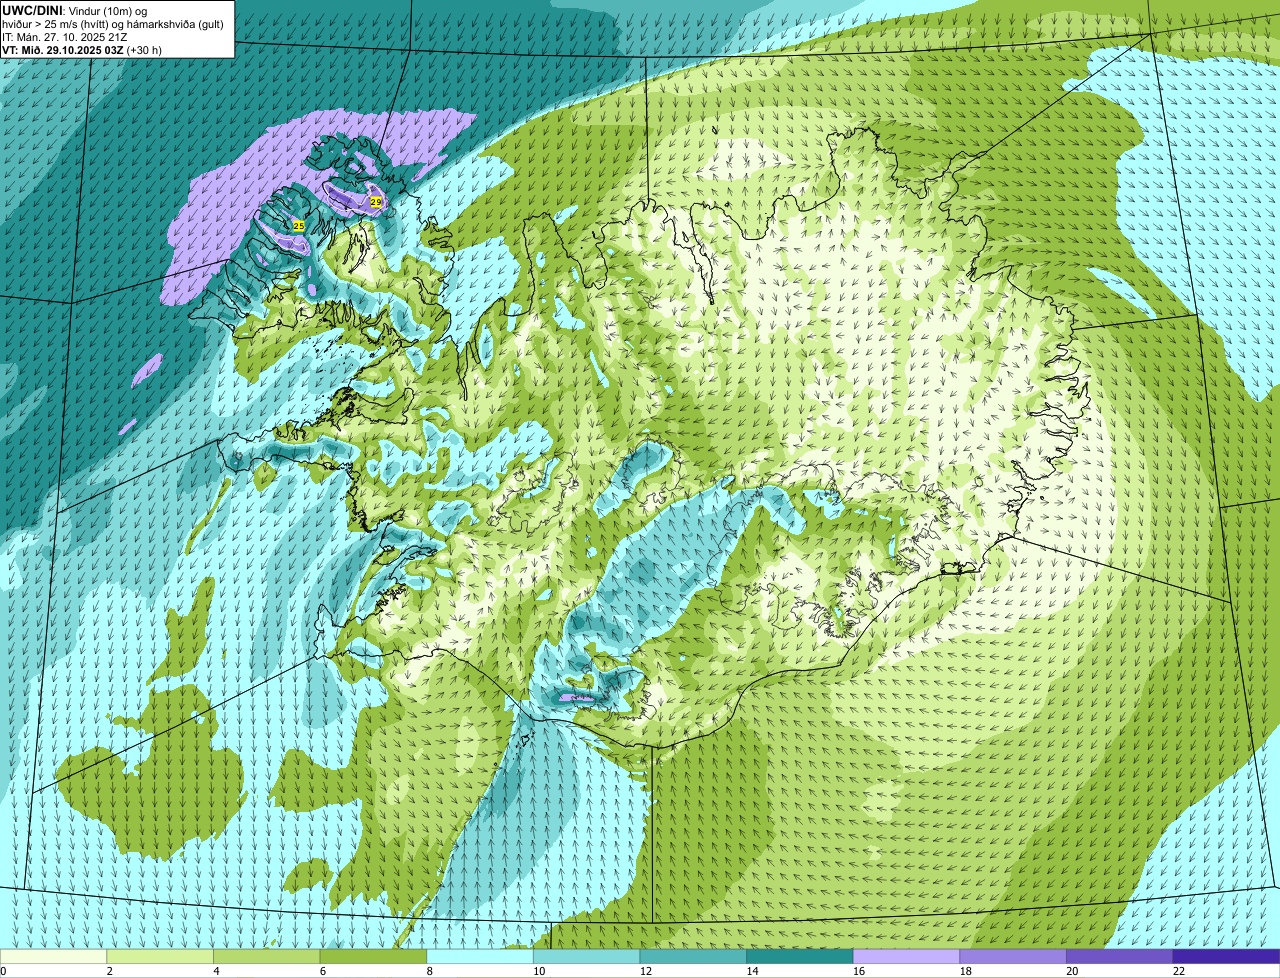Click the hviður > 25 m/s description line
The width and height of the screenshot is (1280, 978).
tap(113, 24)
